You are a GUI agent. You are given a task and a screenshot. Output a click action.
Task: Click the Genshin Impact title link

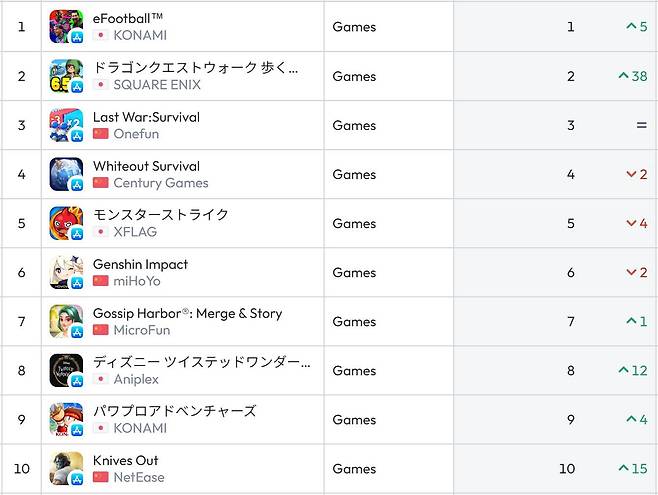pos(140,264)
